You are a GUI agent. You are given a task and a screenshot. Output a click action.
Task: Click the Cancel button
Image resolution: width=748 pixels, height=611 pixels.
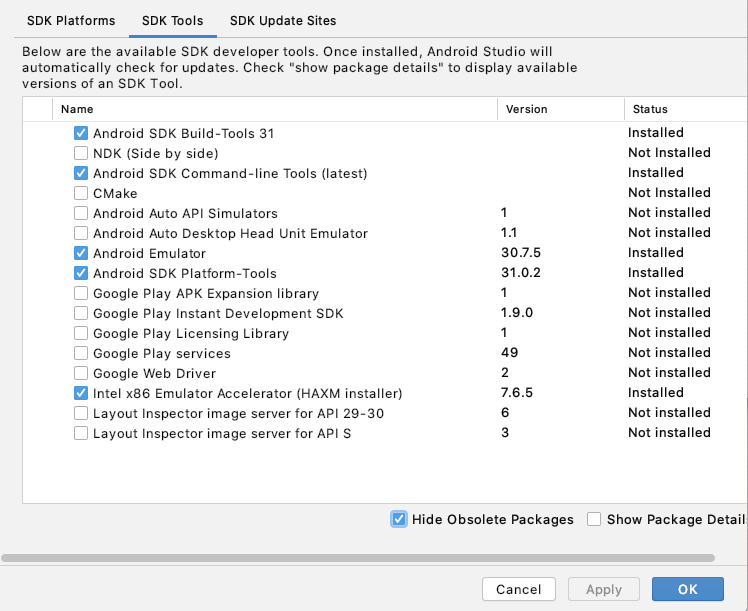click(x=518, y=589)
